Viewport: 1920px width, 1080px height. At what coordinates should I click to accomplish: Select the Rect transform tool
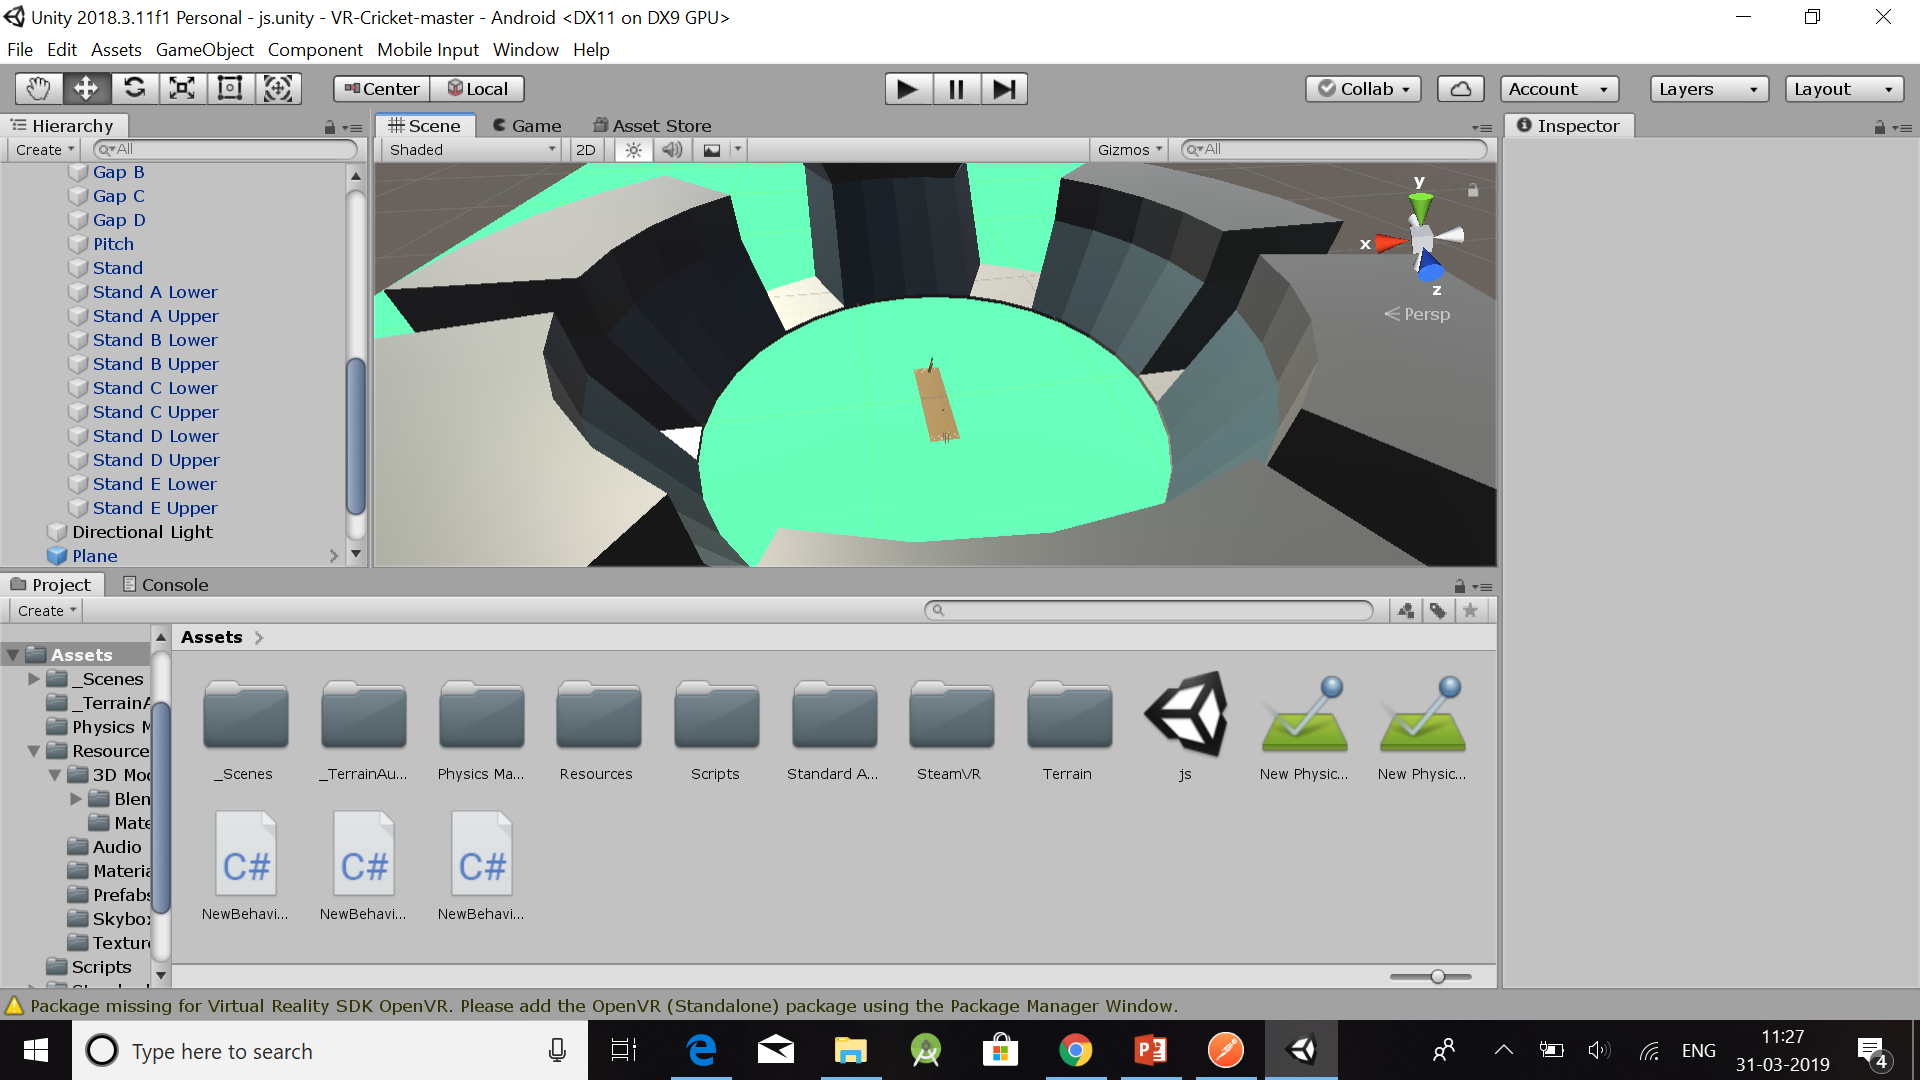tap(230, 88)
